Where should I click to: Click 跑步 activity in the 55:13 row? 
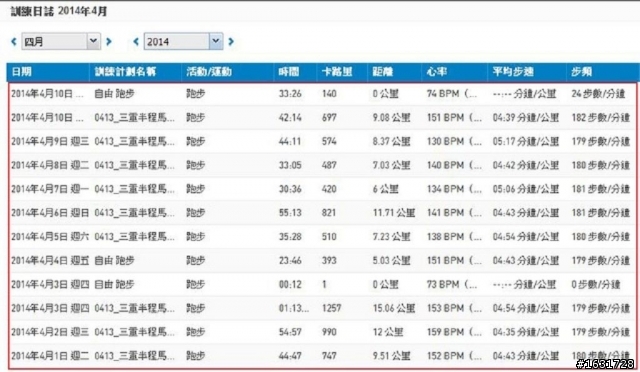point(196,212)
